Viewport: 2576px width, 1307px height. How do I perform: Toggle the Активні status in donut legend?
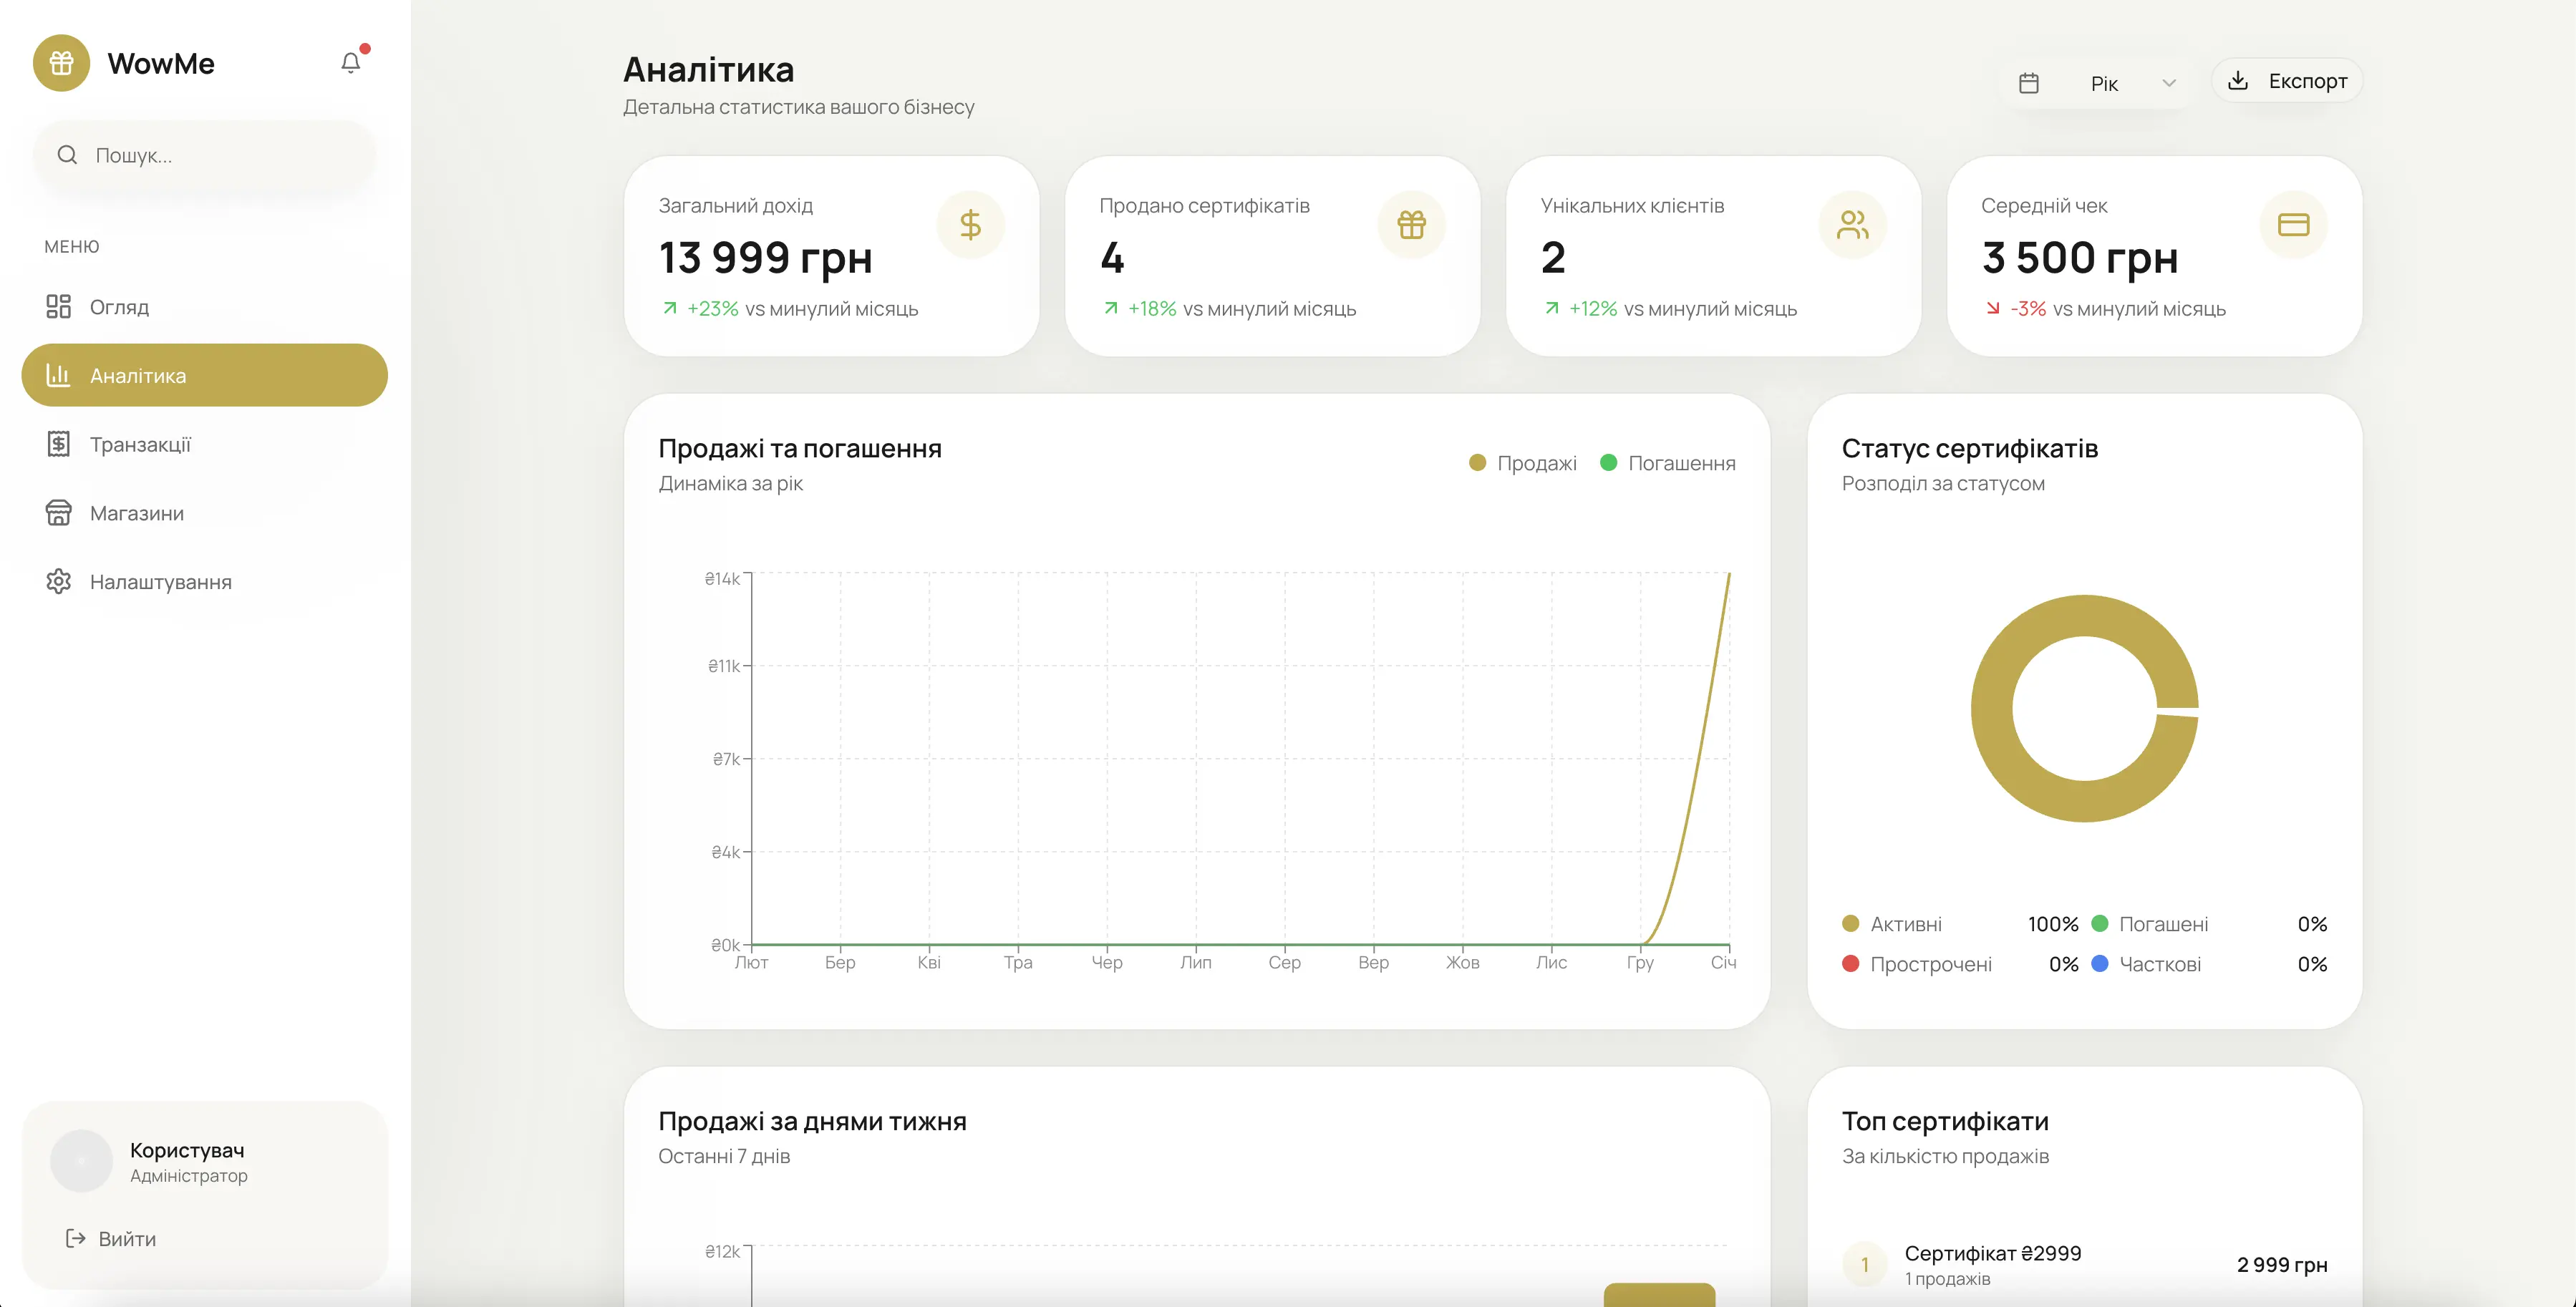pos(1906,923)
